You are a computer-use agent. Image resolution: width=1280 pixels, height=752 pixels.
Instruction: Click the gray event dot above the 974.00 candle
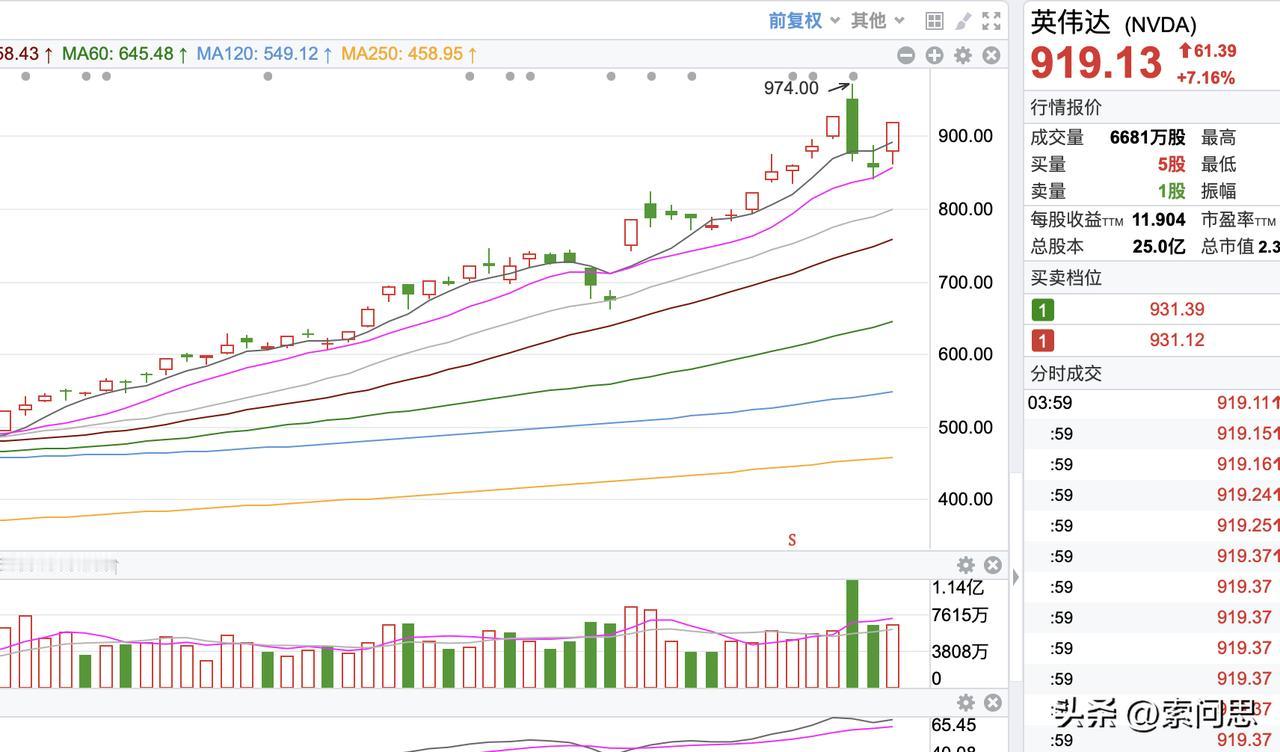(853, 76)
